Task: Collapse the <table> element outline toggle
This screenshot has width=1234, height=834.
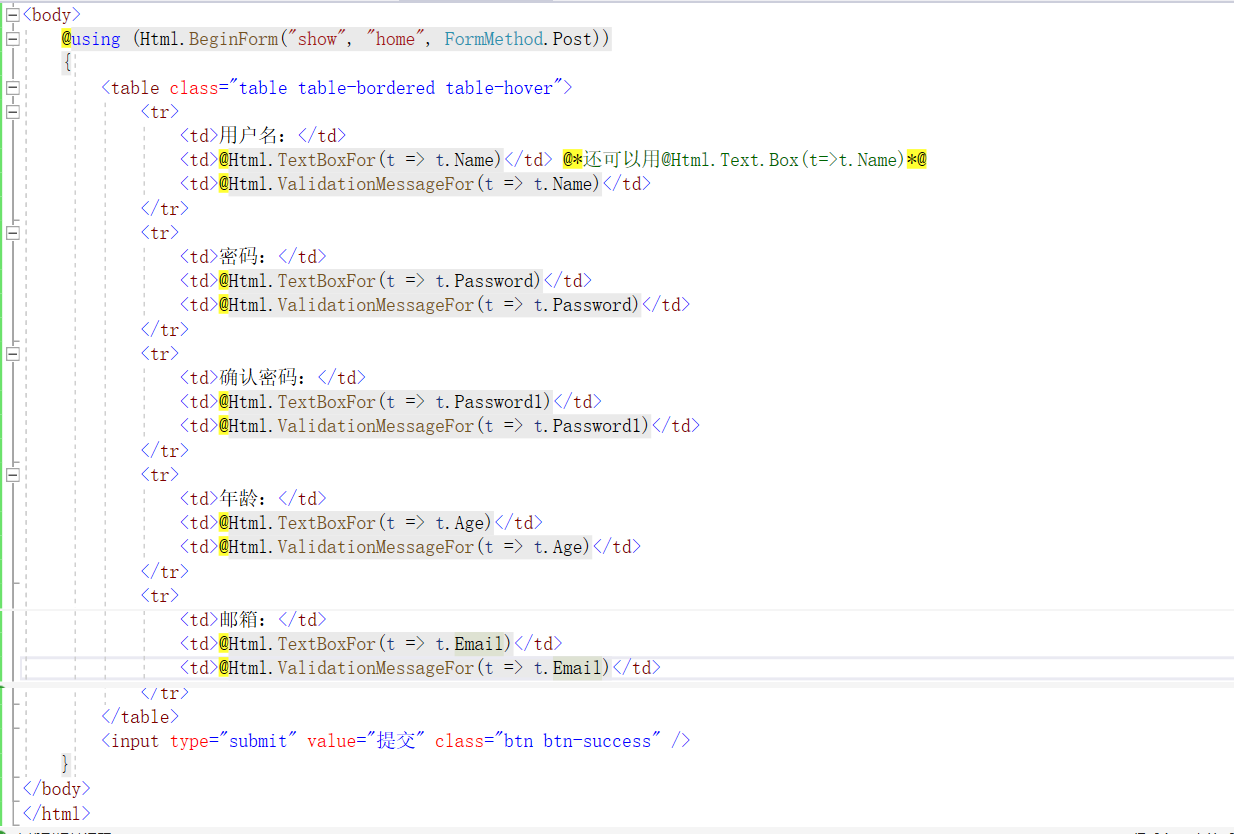Action: click(x=12, y=88)
